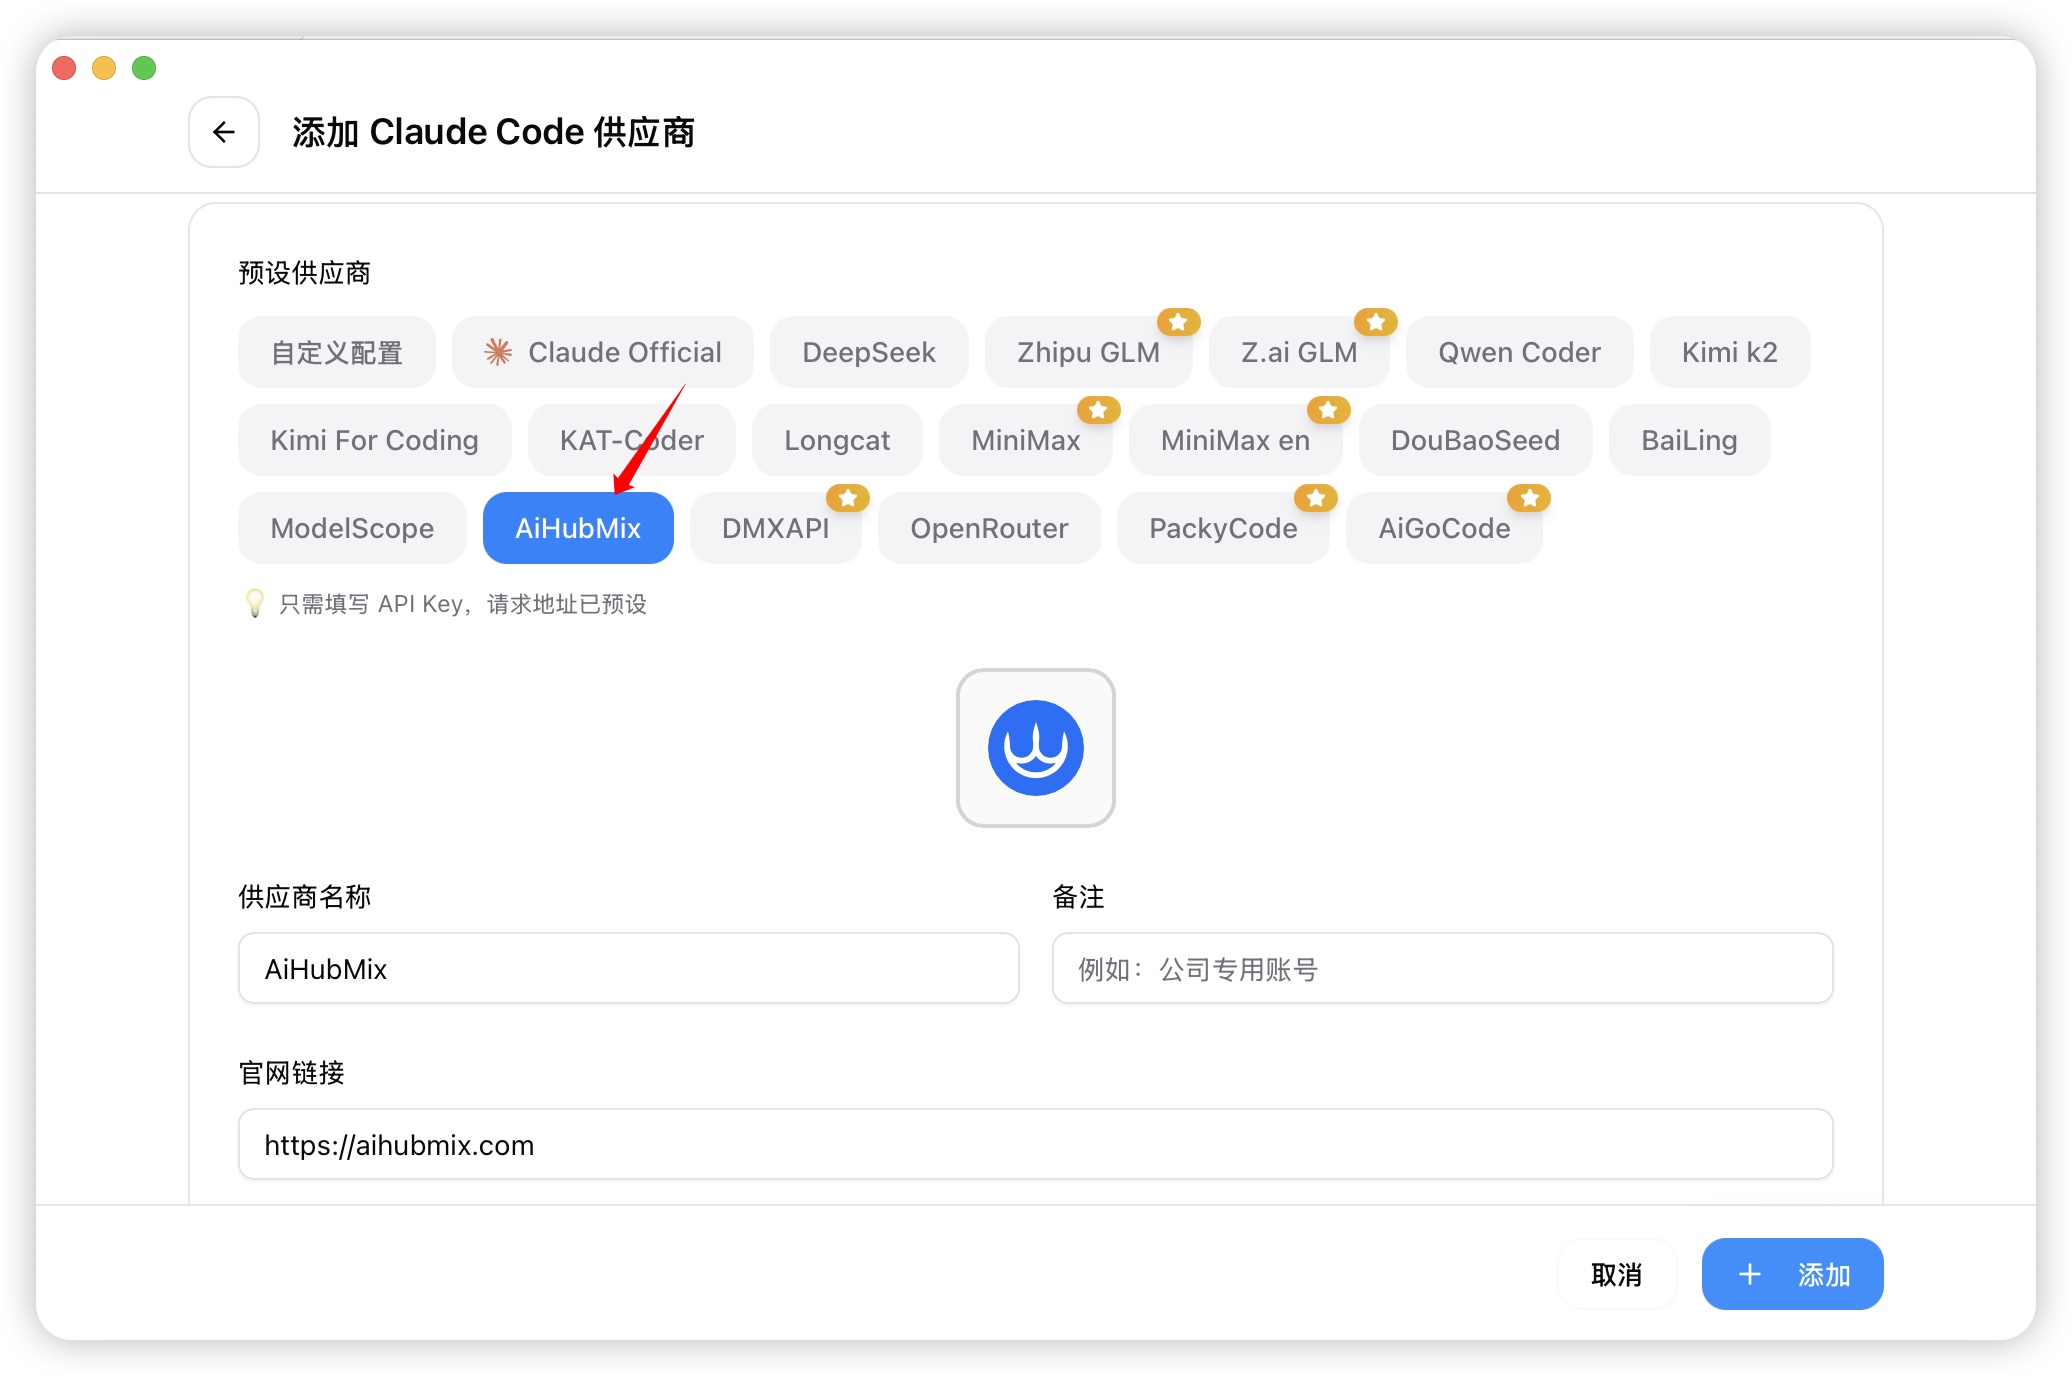
Task: Click the lightbulb hint icon
Action: pos(255,603)
